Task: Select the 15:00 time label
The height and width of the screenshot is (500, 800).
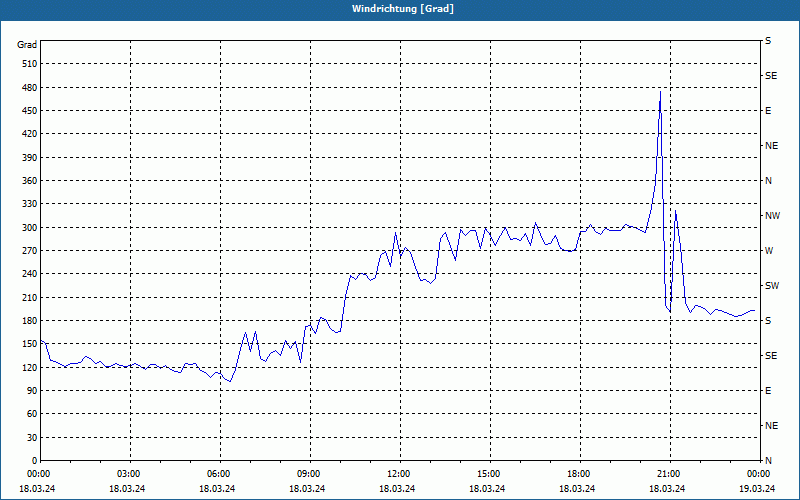Action: 490,474
